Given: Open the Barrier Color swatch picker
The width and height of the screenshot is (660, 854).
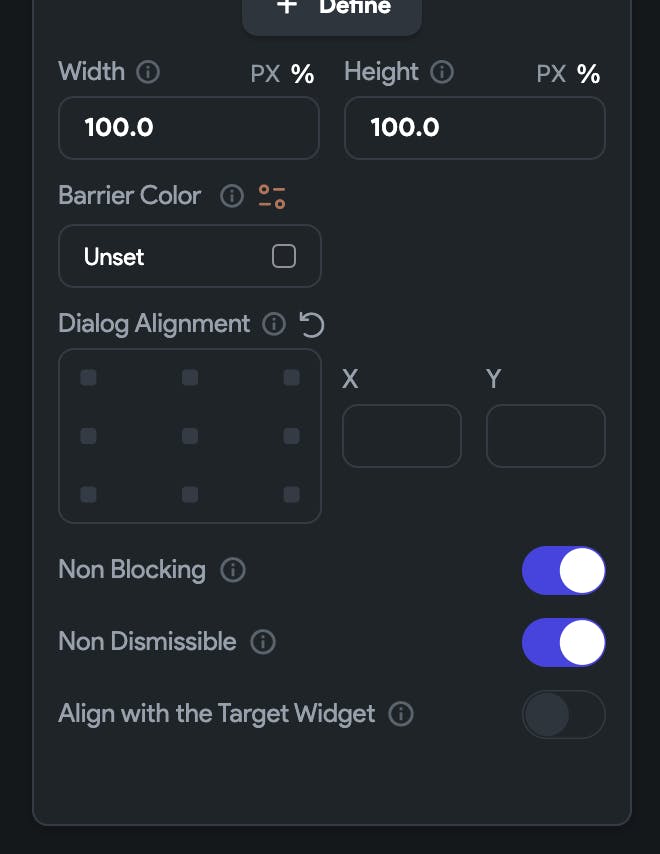Looking at the screenshot, I should click(284, 257).
